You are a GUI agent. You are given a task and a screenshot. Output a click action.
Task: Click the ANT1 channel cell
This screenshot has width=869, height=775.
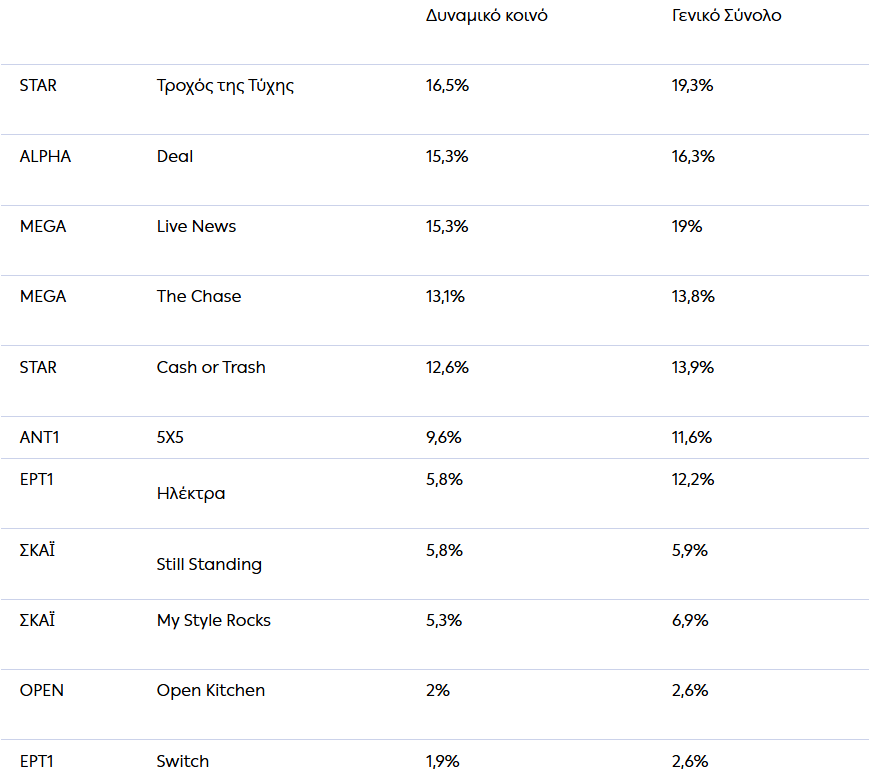40,437
